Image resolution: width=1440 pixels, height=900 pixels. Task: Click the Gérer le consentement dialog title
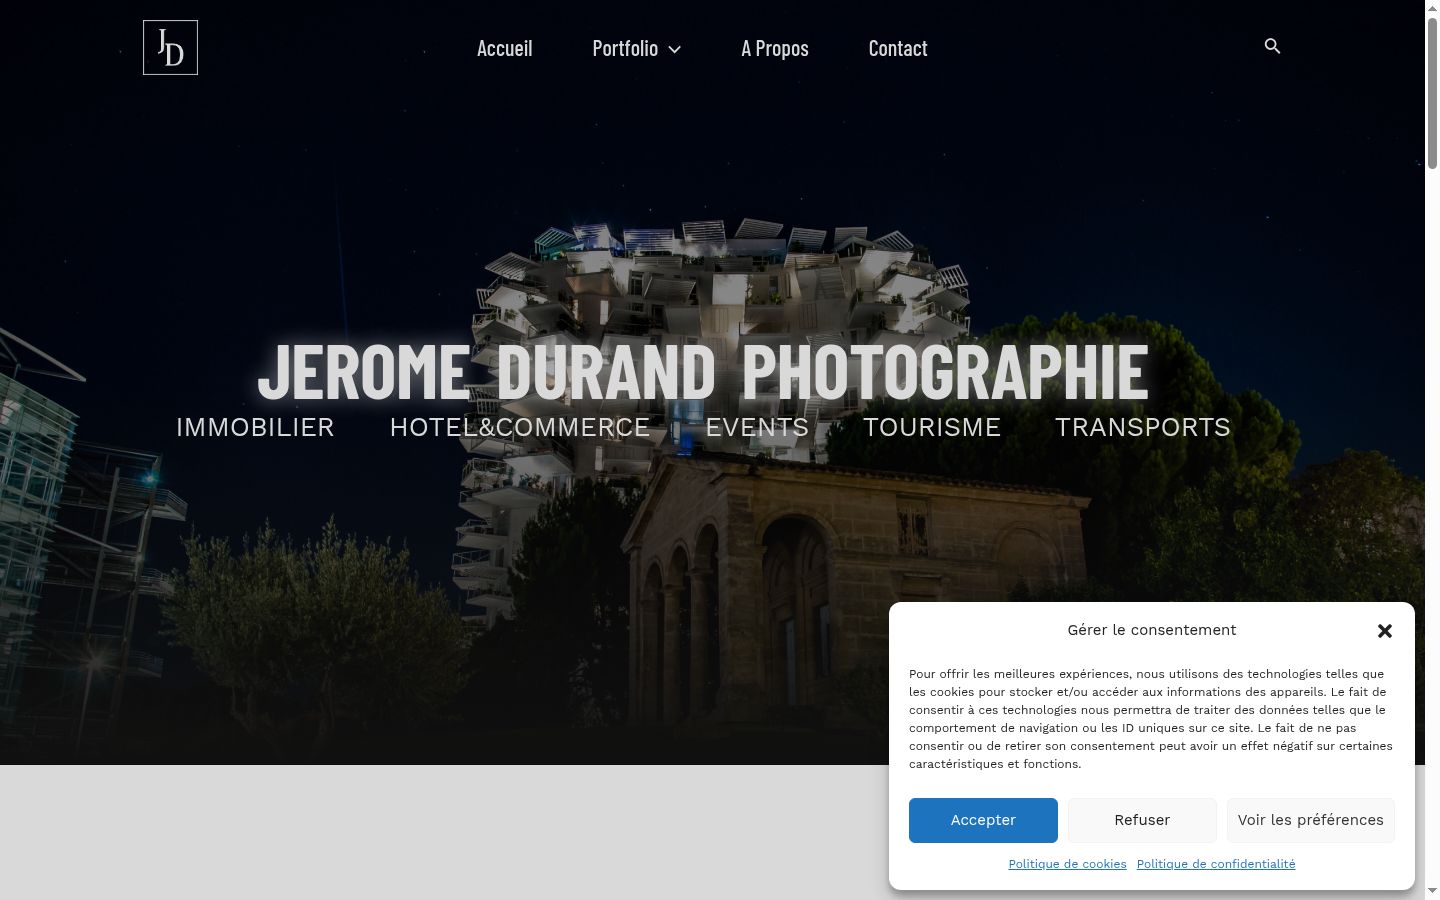pos(1152,630)
